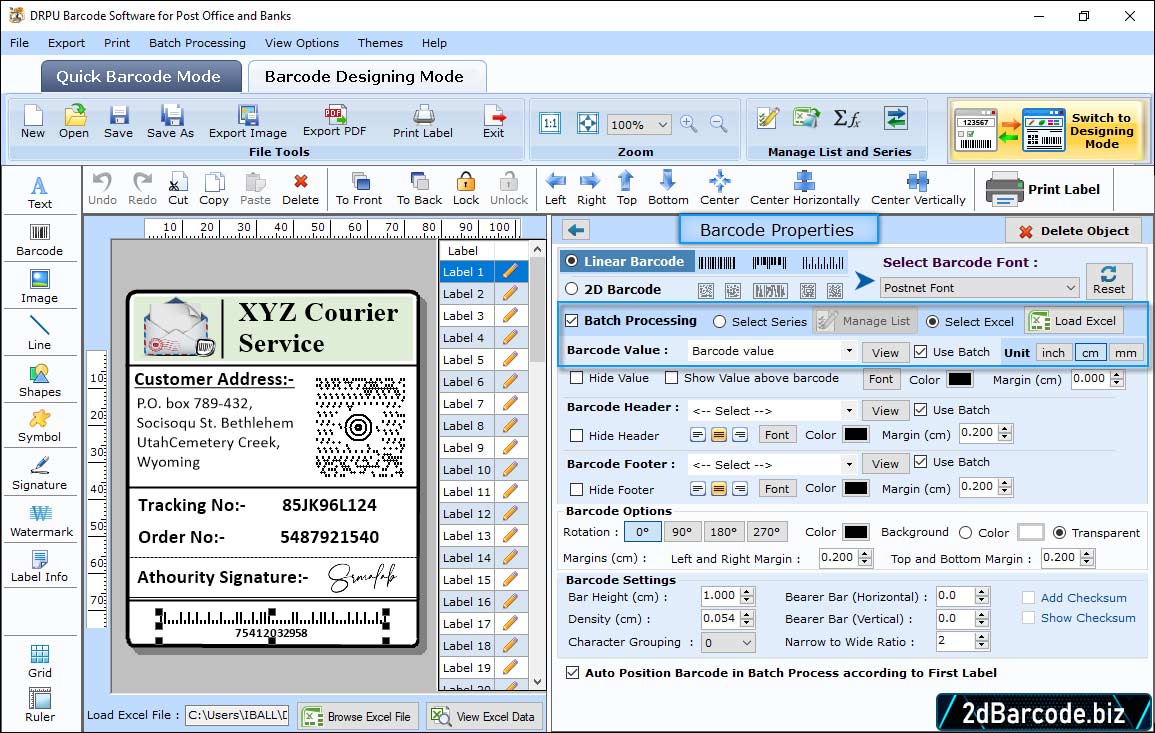Image resolution: width=1155 pixels, height=733 pixels.
Task: Toggle the Grid display
Action: click(x=40, y=661)
